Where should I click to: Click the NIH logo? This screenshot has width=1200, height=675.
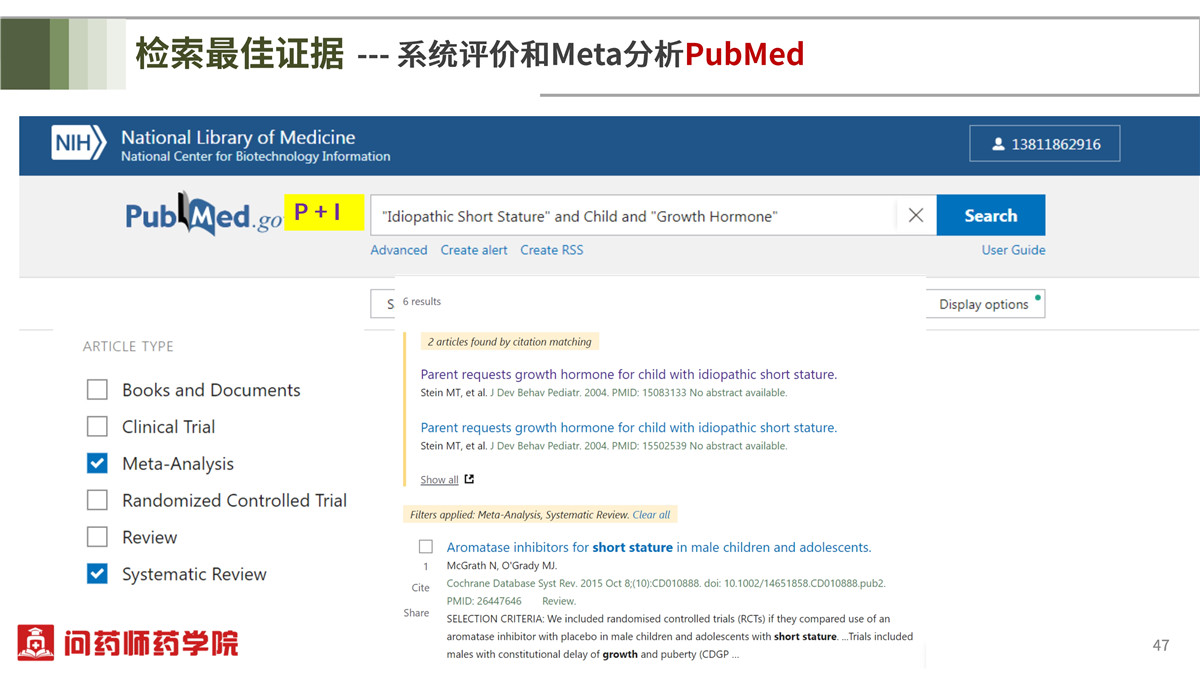point(79,144)
